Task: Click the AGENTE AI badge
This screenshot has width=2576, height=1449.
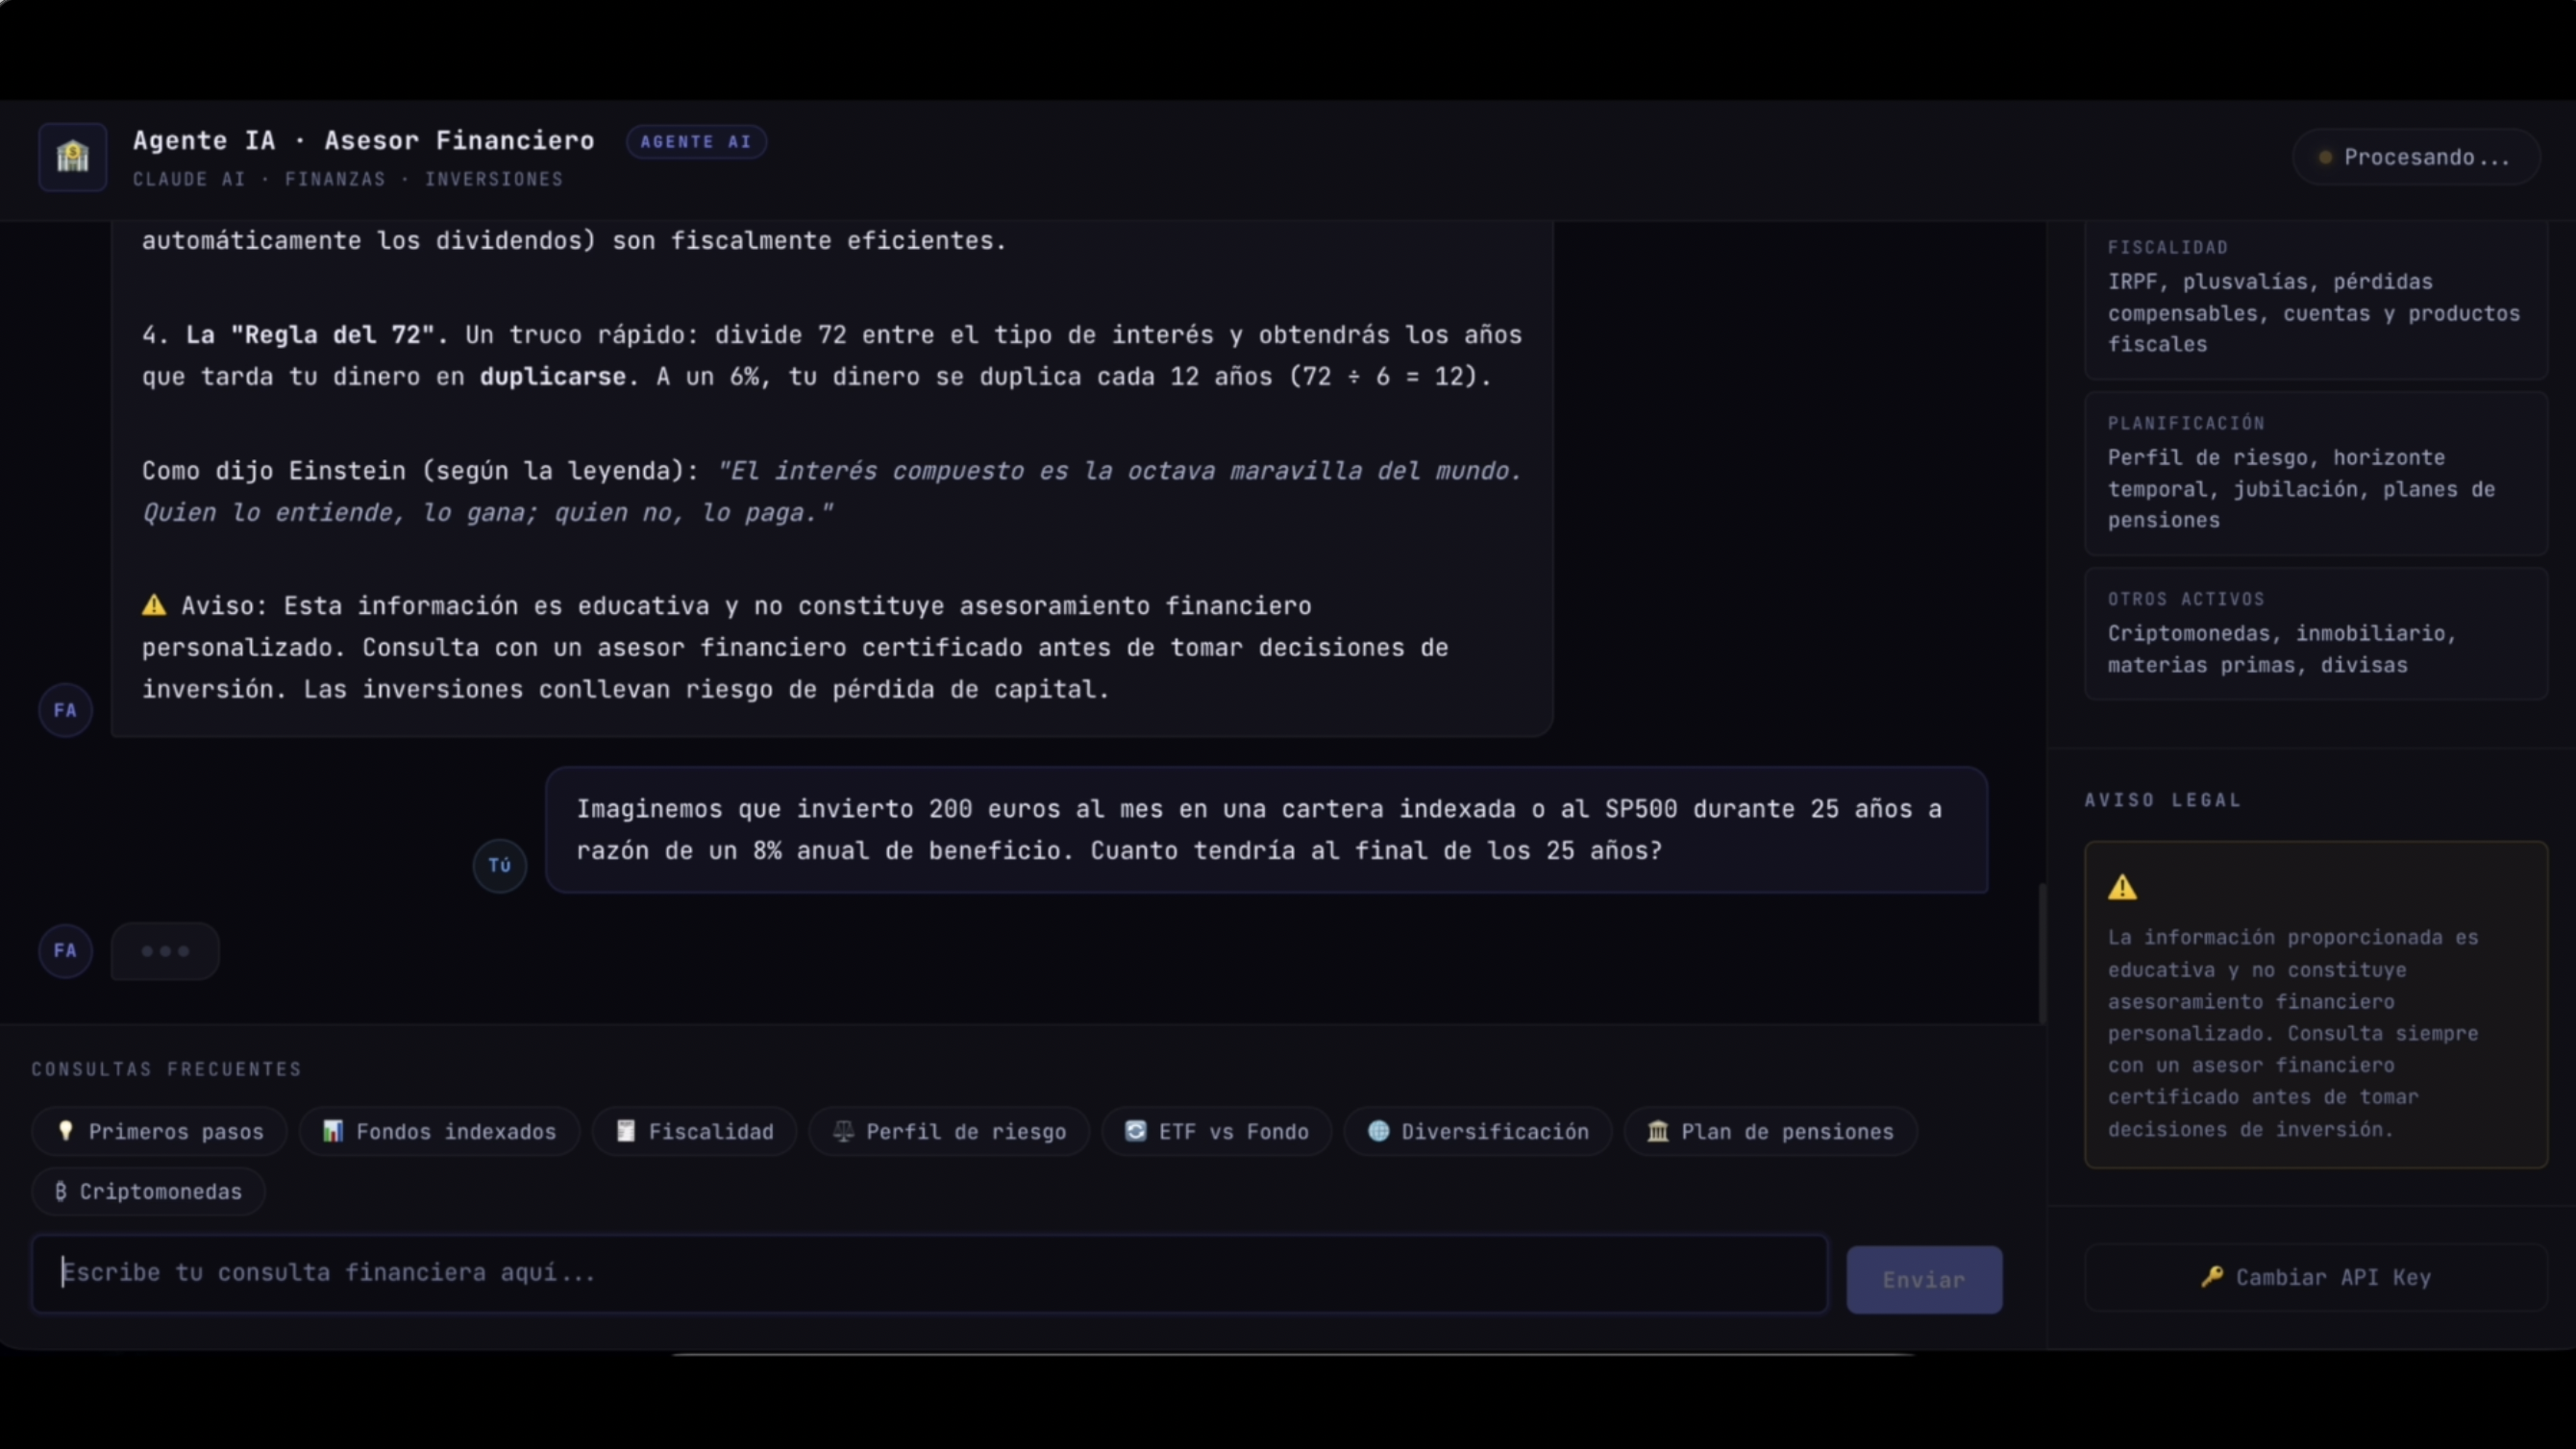Action: point(696,142)
